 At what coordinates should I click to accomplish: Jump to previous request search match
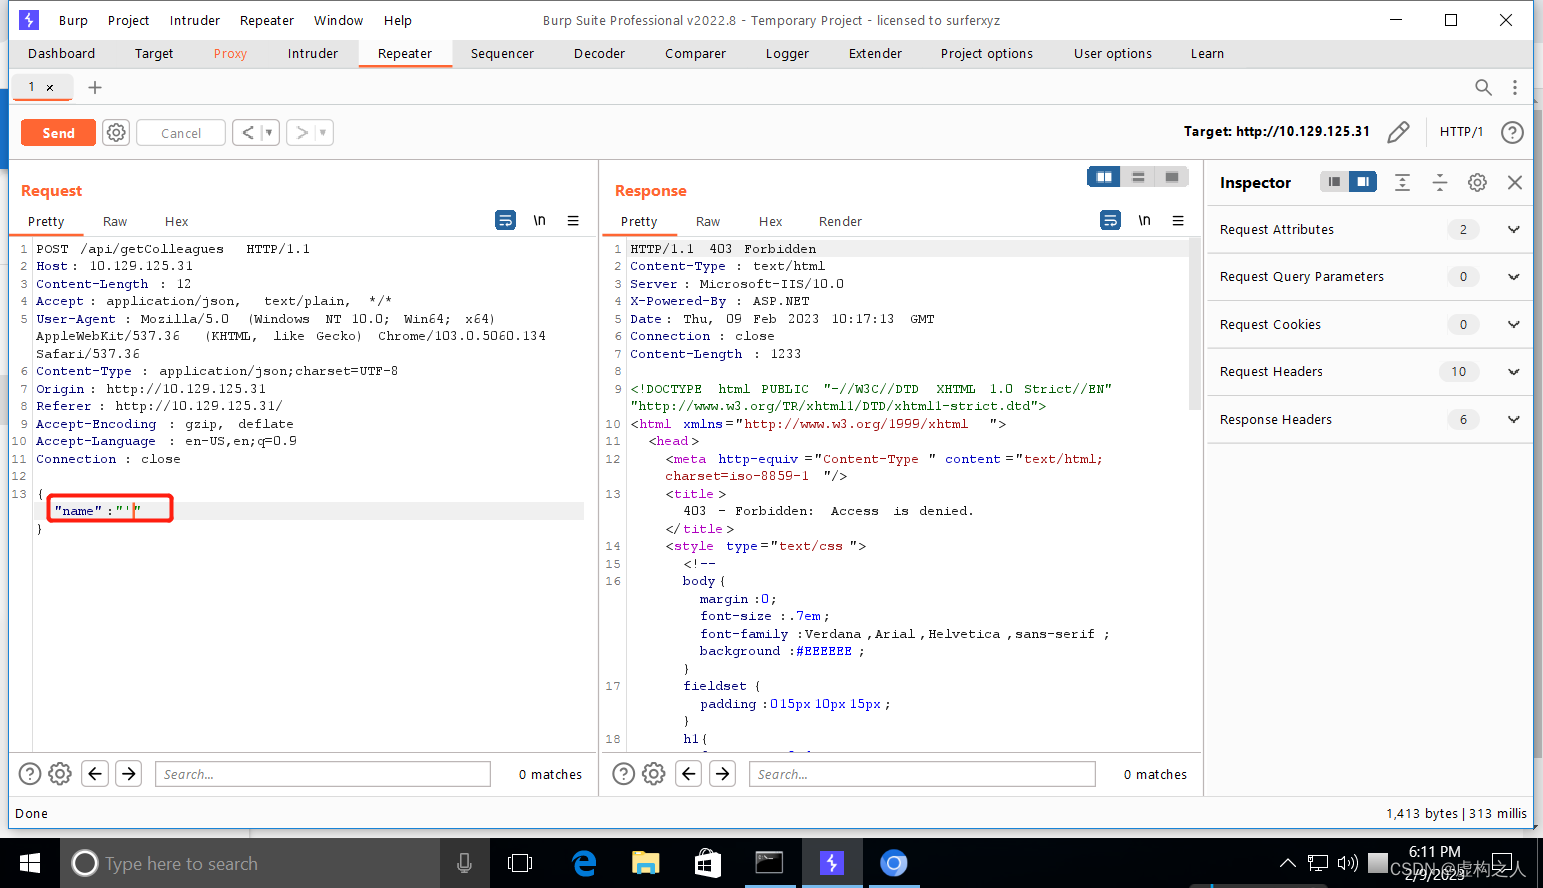pos(95,774)
